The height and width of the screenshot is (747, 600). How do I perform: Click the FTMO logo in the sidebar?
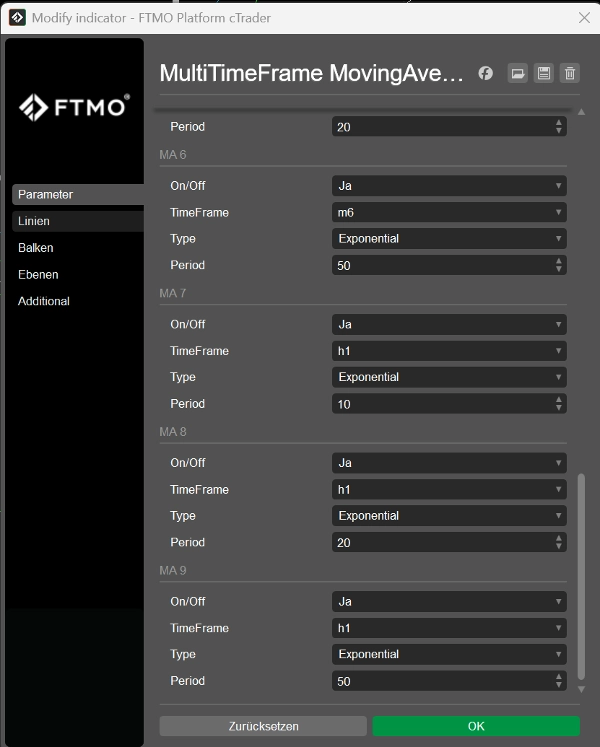click(74, 107)
